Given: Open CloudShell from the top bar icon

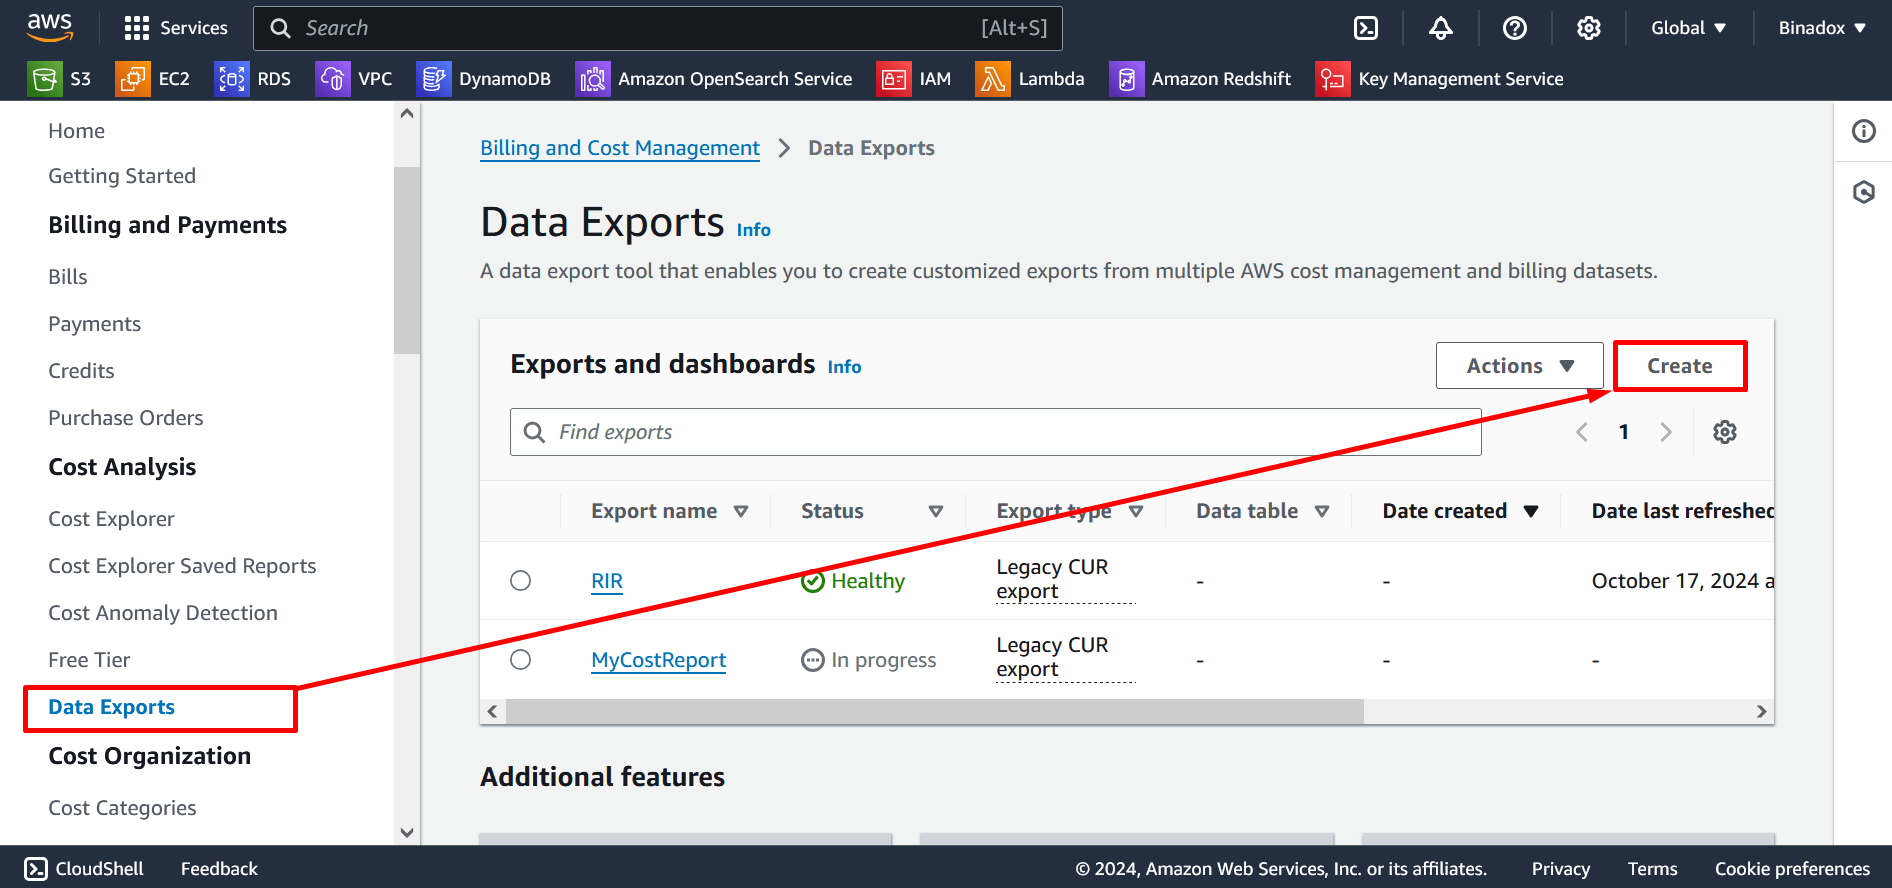Looking at the screenshot, I should (1366, 28).
